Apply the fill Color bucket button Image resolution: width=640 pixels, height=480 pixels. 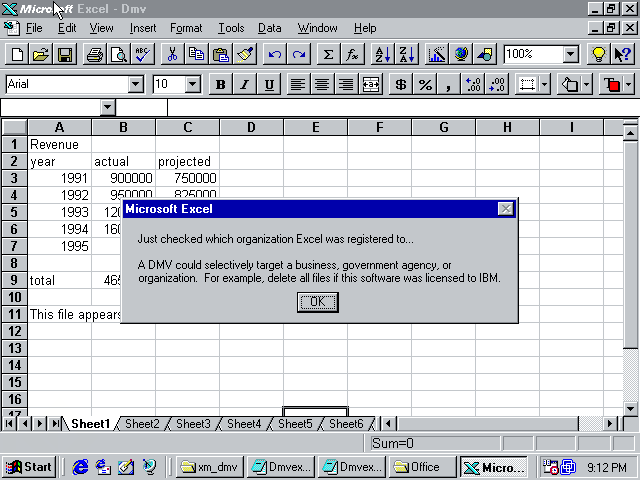pyautogui.click(x=569, y=84)
